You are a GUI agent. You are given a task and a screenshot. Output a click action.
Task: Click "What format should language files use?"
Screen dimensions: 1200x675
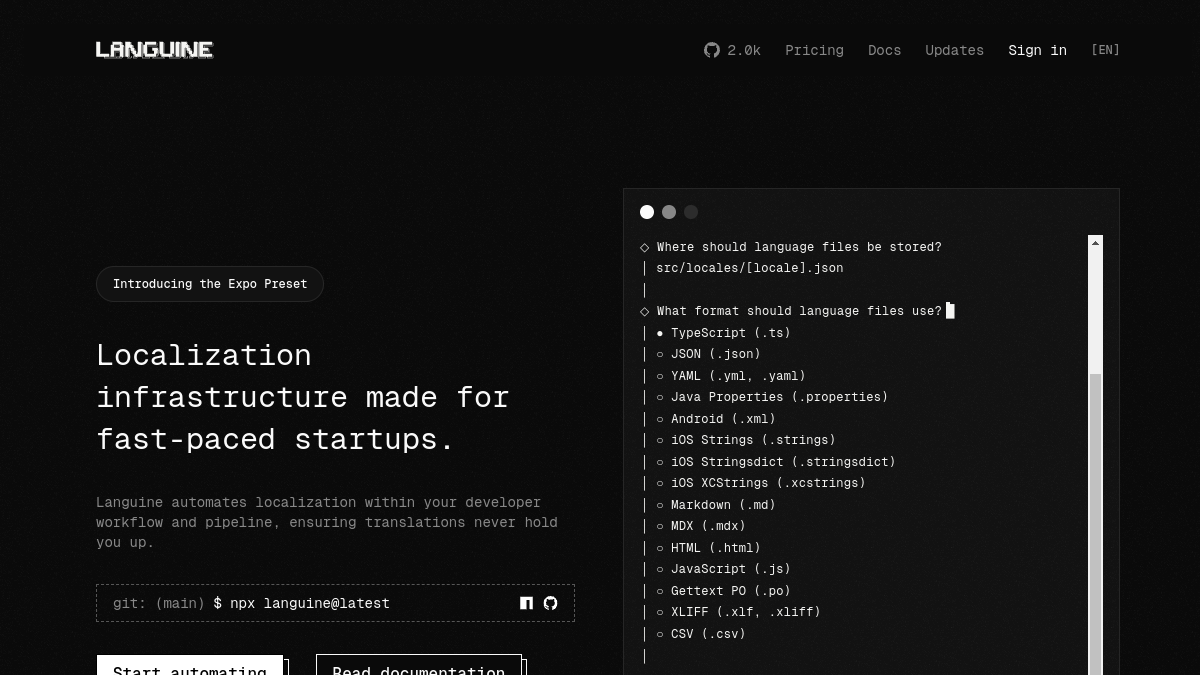(x=799, y=311)
